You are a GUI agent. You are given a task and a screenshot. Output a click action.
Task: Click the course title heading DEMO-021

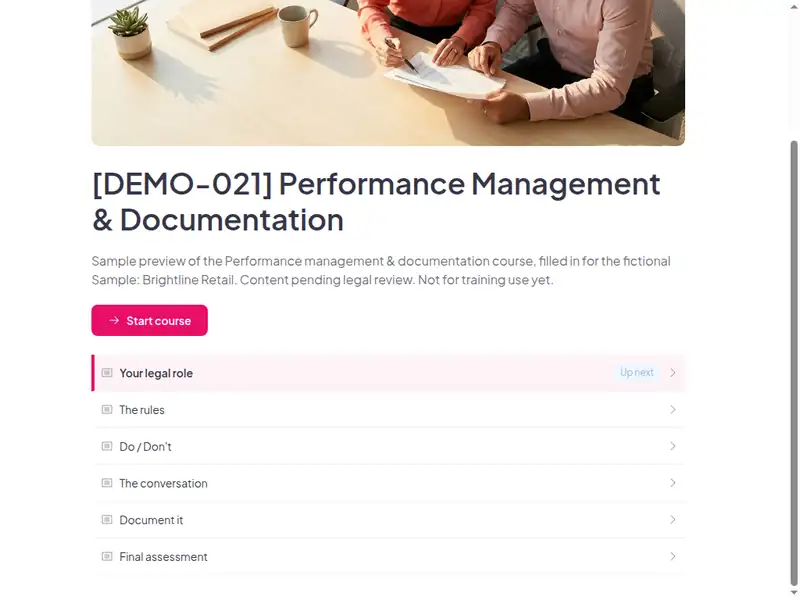(x=376, y=202)
